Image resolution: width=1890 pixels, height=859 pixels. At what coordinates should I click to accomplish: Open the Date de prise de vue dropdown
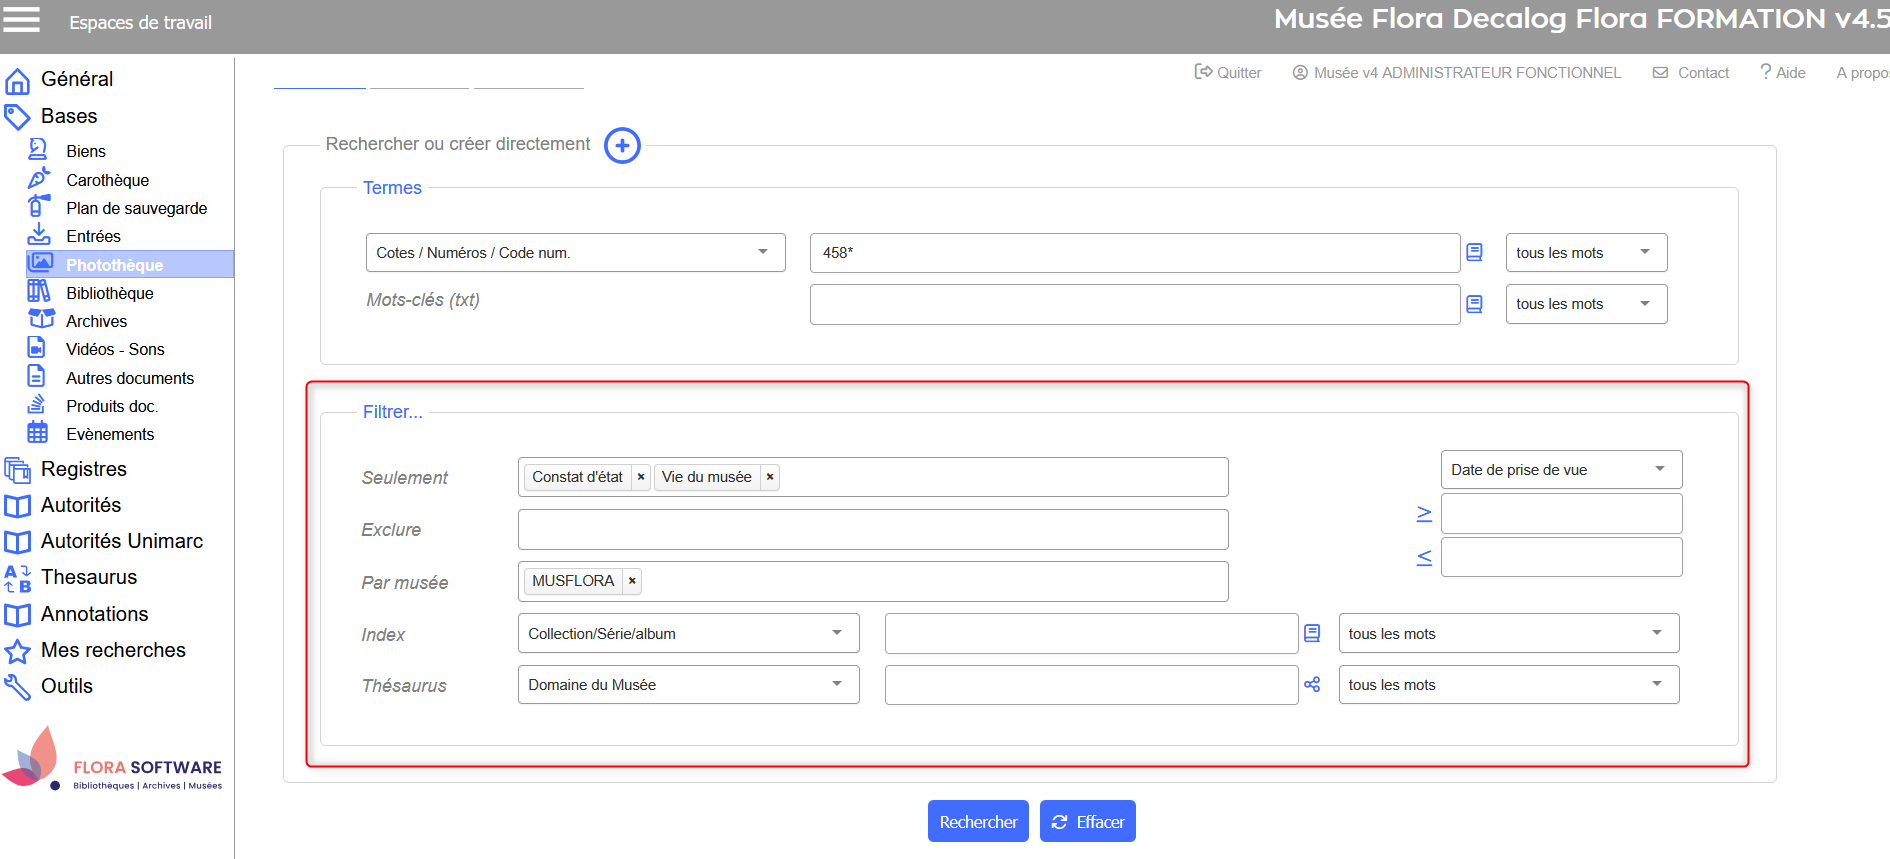[1560, 470]
